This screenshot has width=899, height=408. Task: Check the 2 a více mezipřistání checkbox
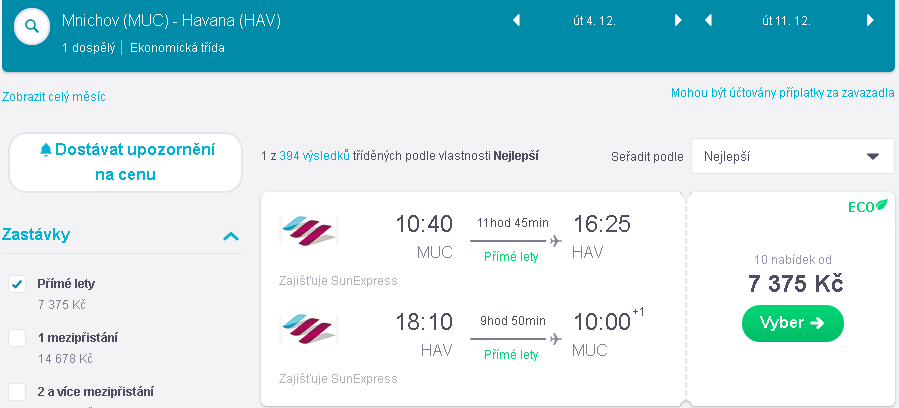coord(17,393)
